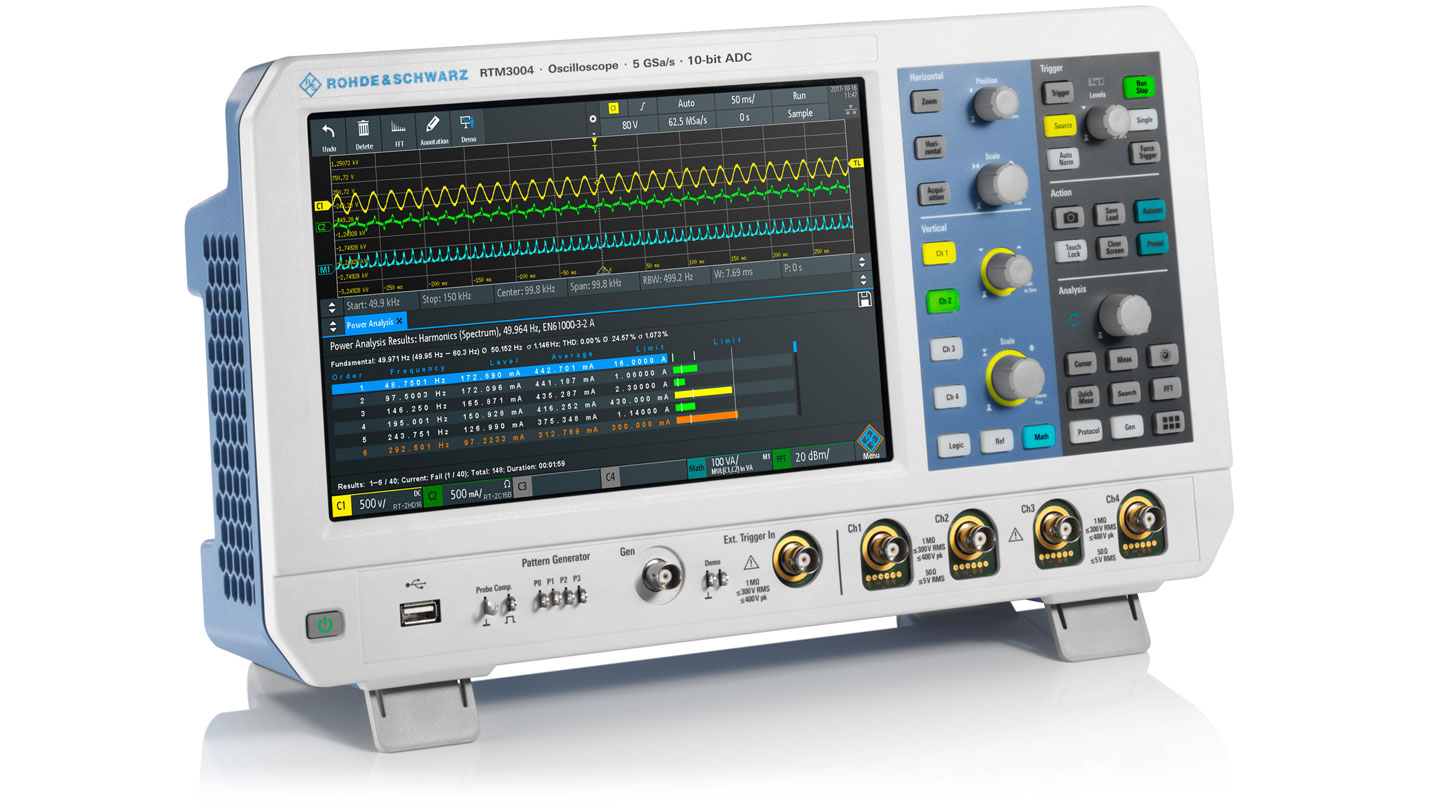
Task: Open the Auto trigger mode selector
Action: click(x=685, y=103)
